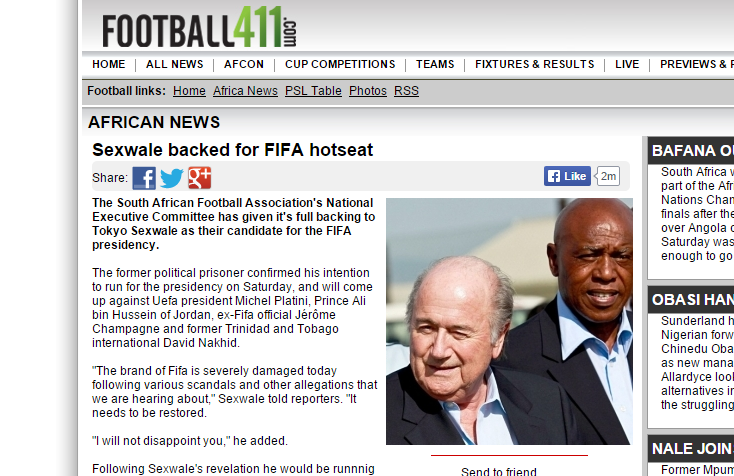This screenshot has height=476, width=734.
Task: Share article via Twitter bird icon
Action: click(x=172, y=178)
